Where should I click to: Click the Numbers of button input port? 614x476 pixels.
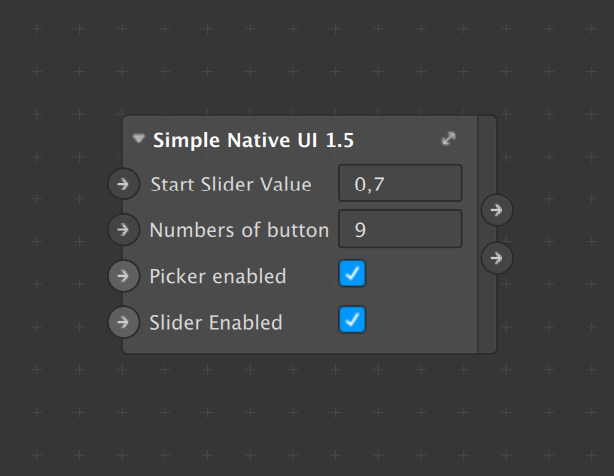tap(123, 230)
